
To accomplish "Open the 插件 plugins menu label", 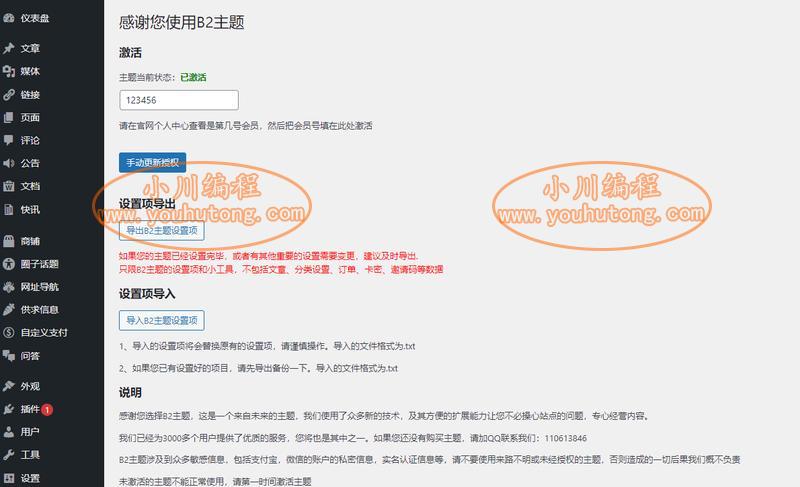I will pyautogui.click(x=30, y=409).
